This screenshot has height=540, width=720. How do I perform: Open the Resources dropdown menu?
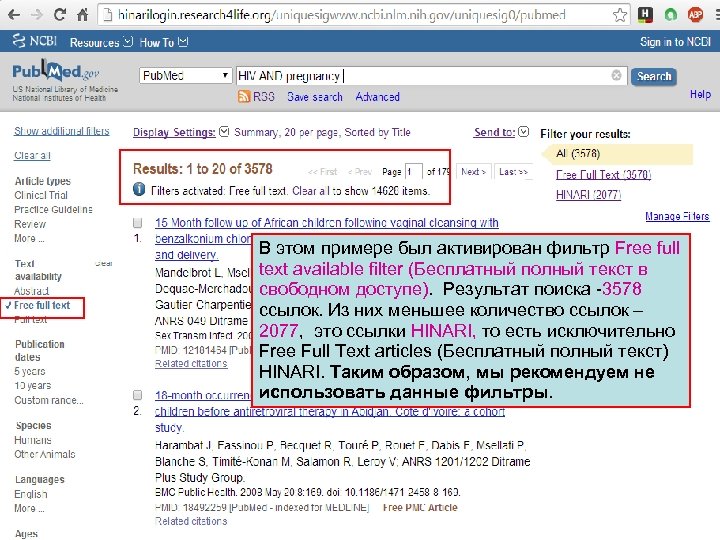pos(101,42)
